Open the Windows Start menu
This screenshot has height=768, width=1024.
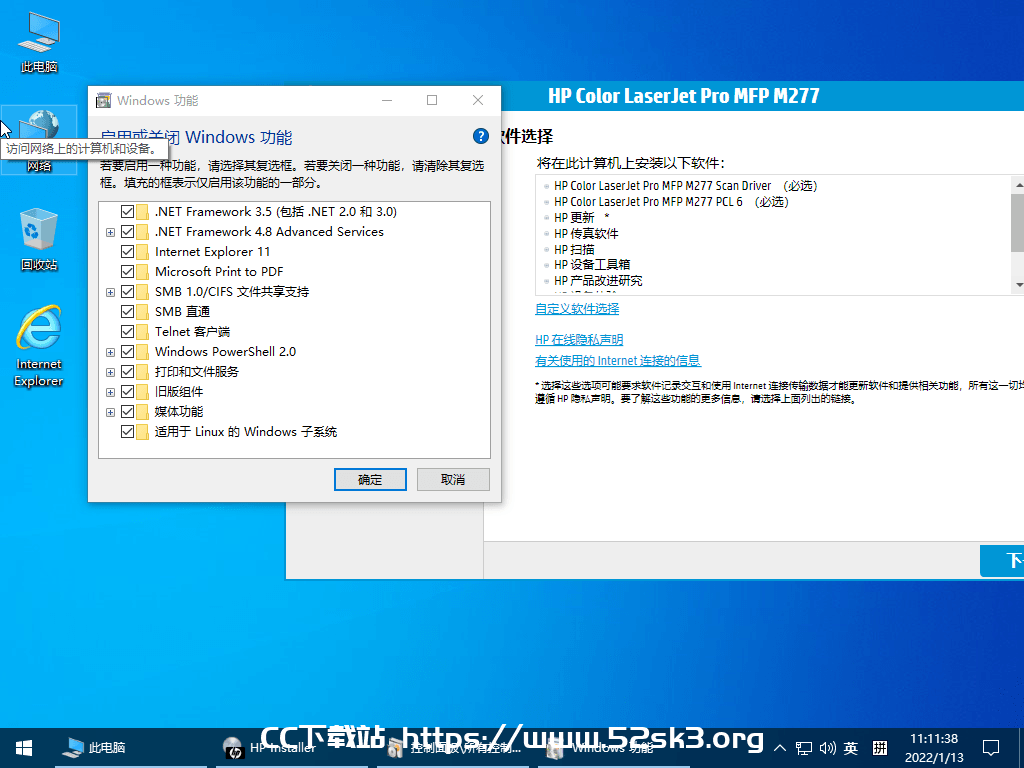[24, 748]
